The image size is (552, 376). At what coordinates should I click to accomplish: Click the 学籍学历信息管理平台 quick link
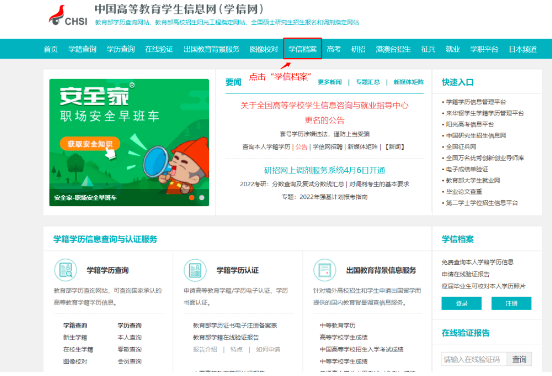pos(476,102)
